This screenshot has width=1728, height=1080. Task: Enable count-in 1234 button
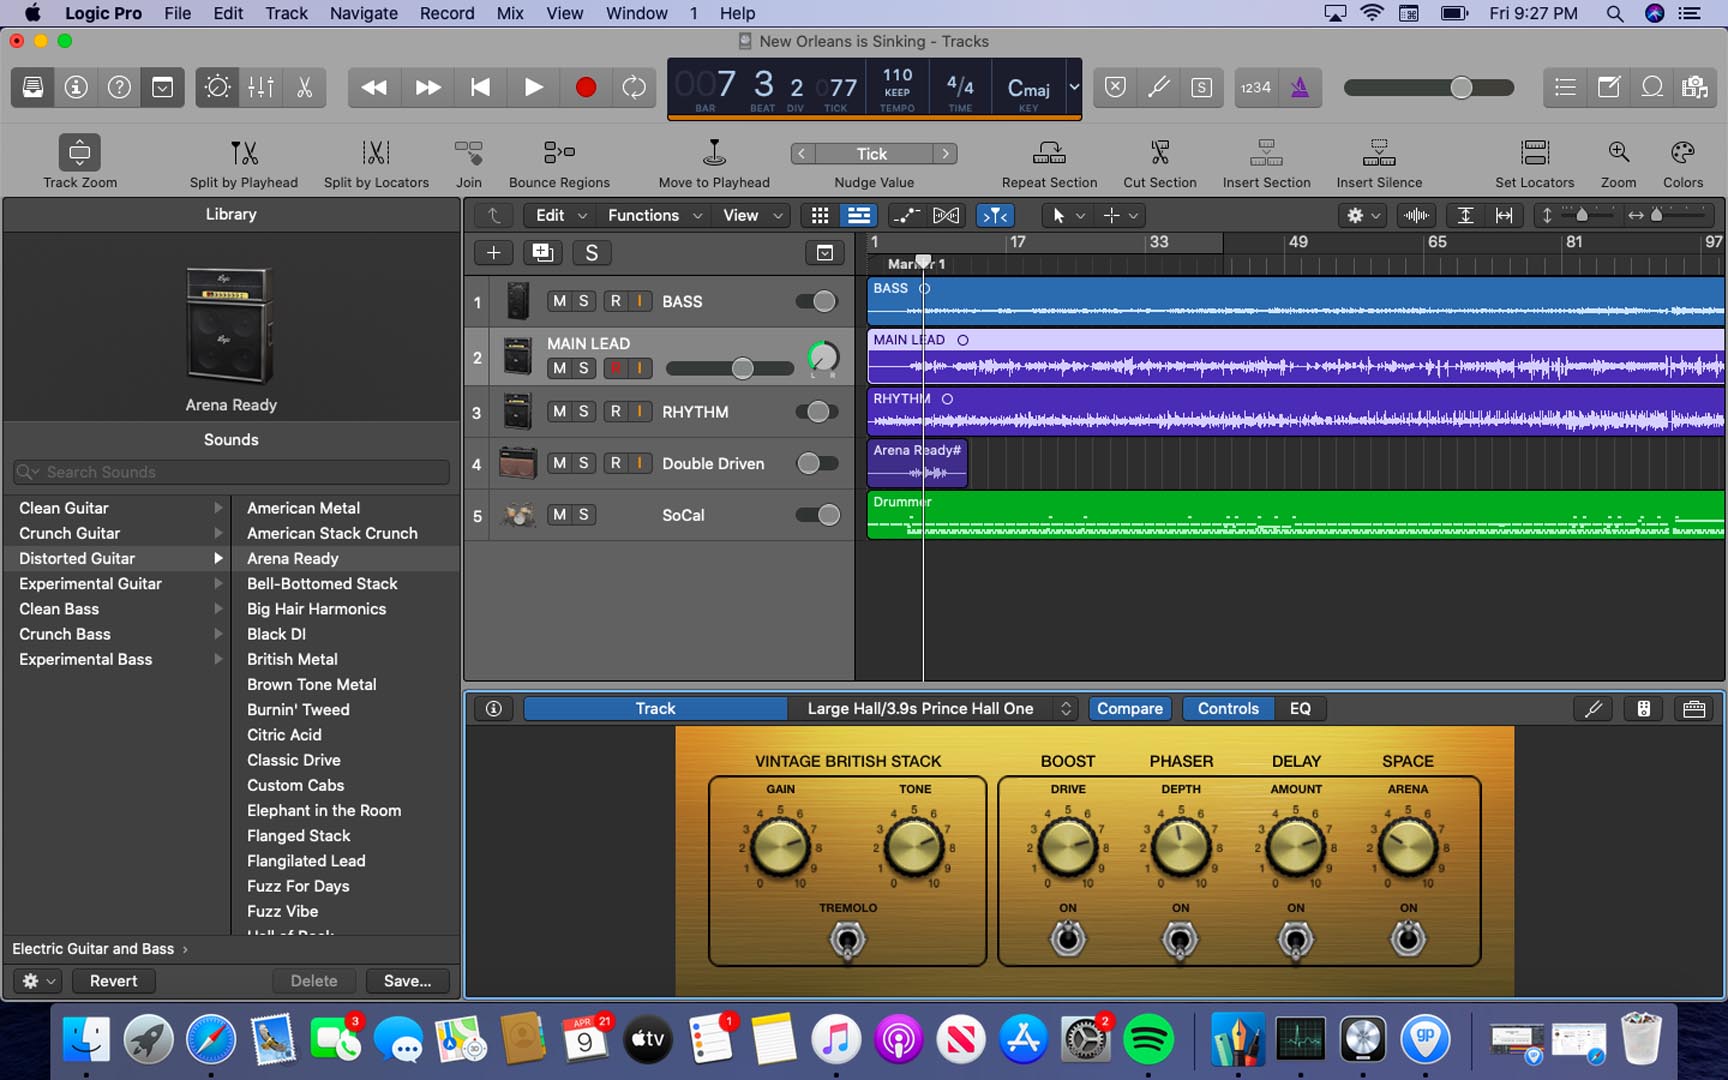point(1255,87)
